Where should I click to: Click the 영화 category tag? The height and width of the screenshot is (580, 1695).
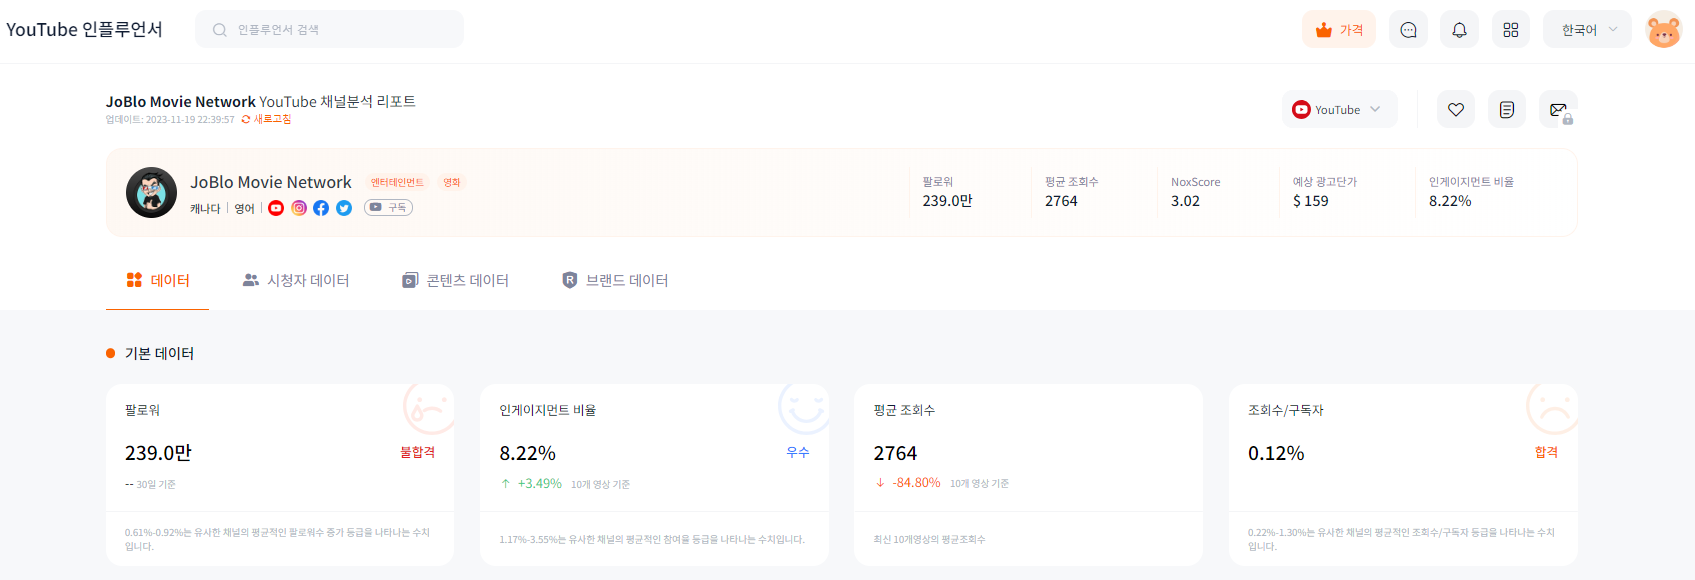452,183
